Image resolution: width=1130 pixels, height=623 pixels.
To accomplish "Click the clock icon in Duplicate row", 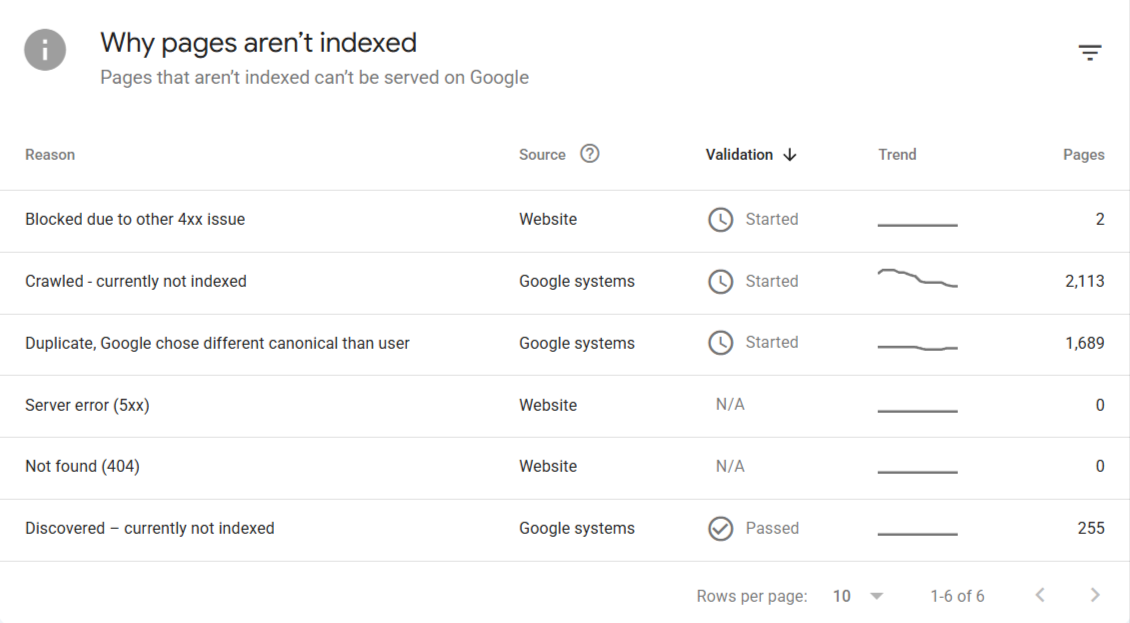I will click(x=720, y=343).
